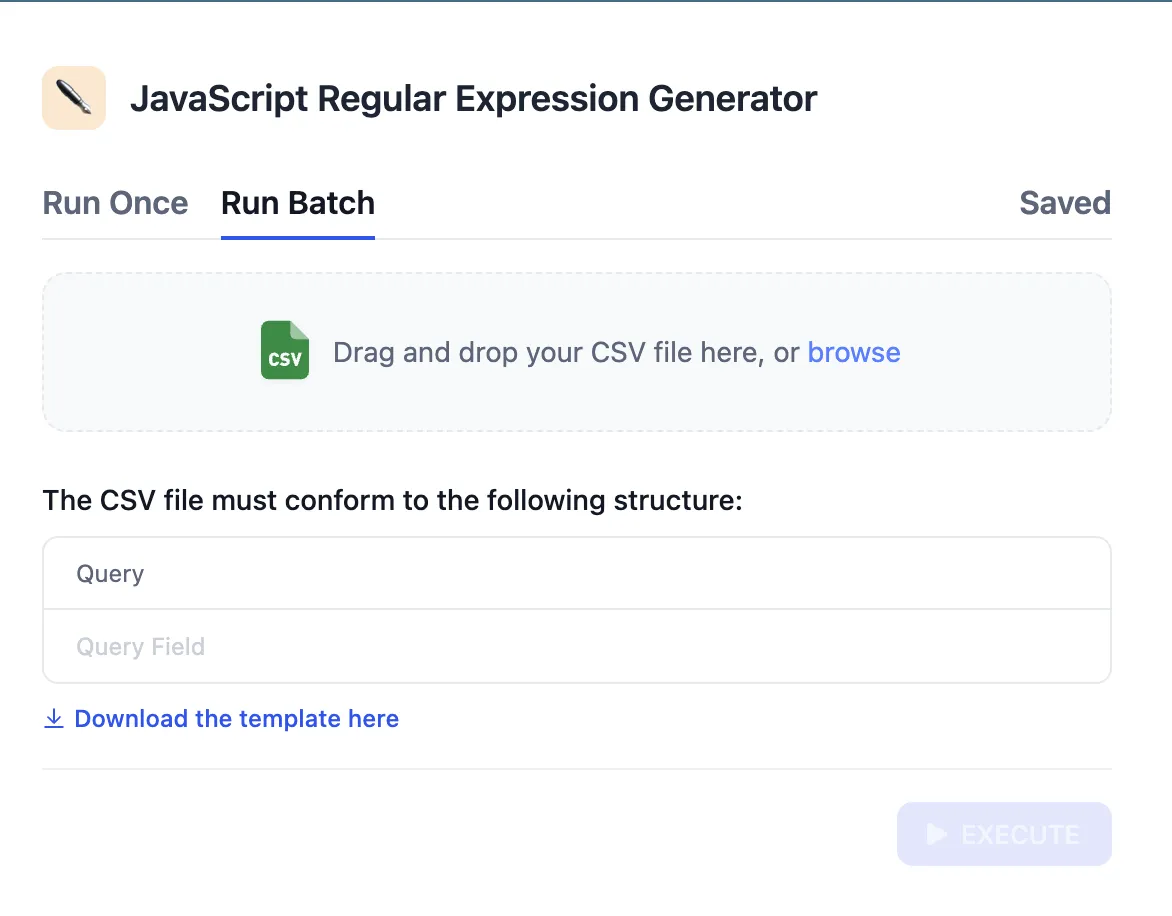1172x916 pixels.
Task: Click the pen app icon
Action: pos(74,98)
